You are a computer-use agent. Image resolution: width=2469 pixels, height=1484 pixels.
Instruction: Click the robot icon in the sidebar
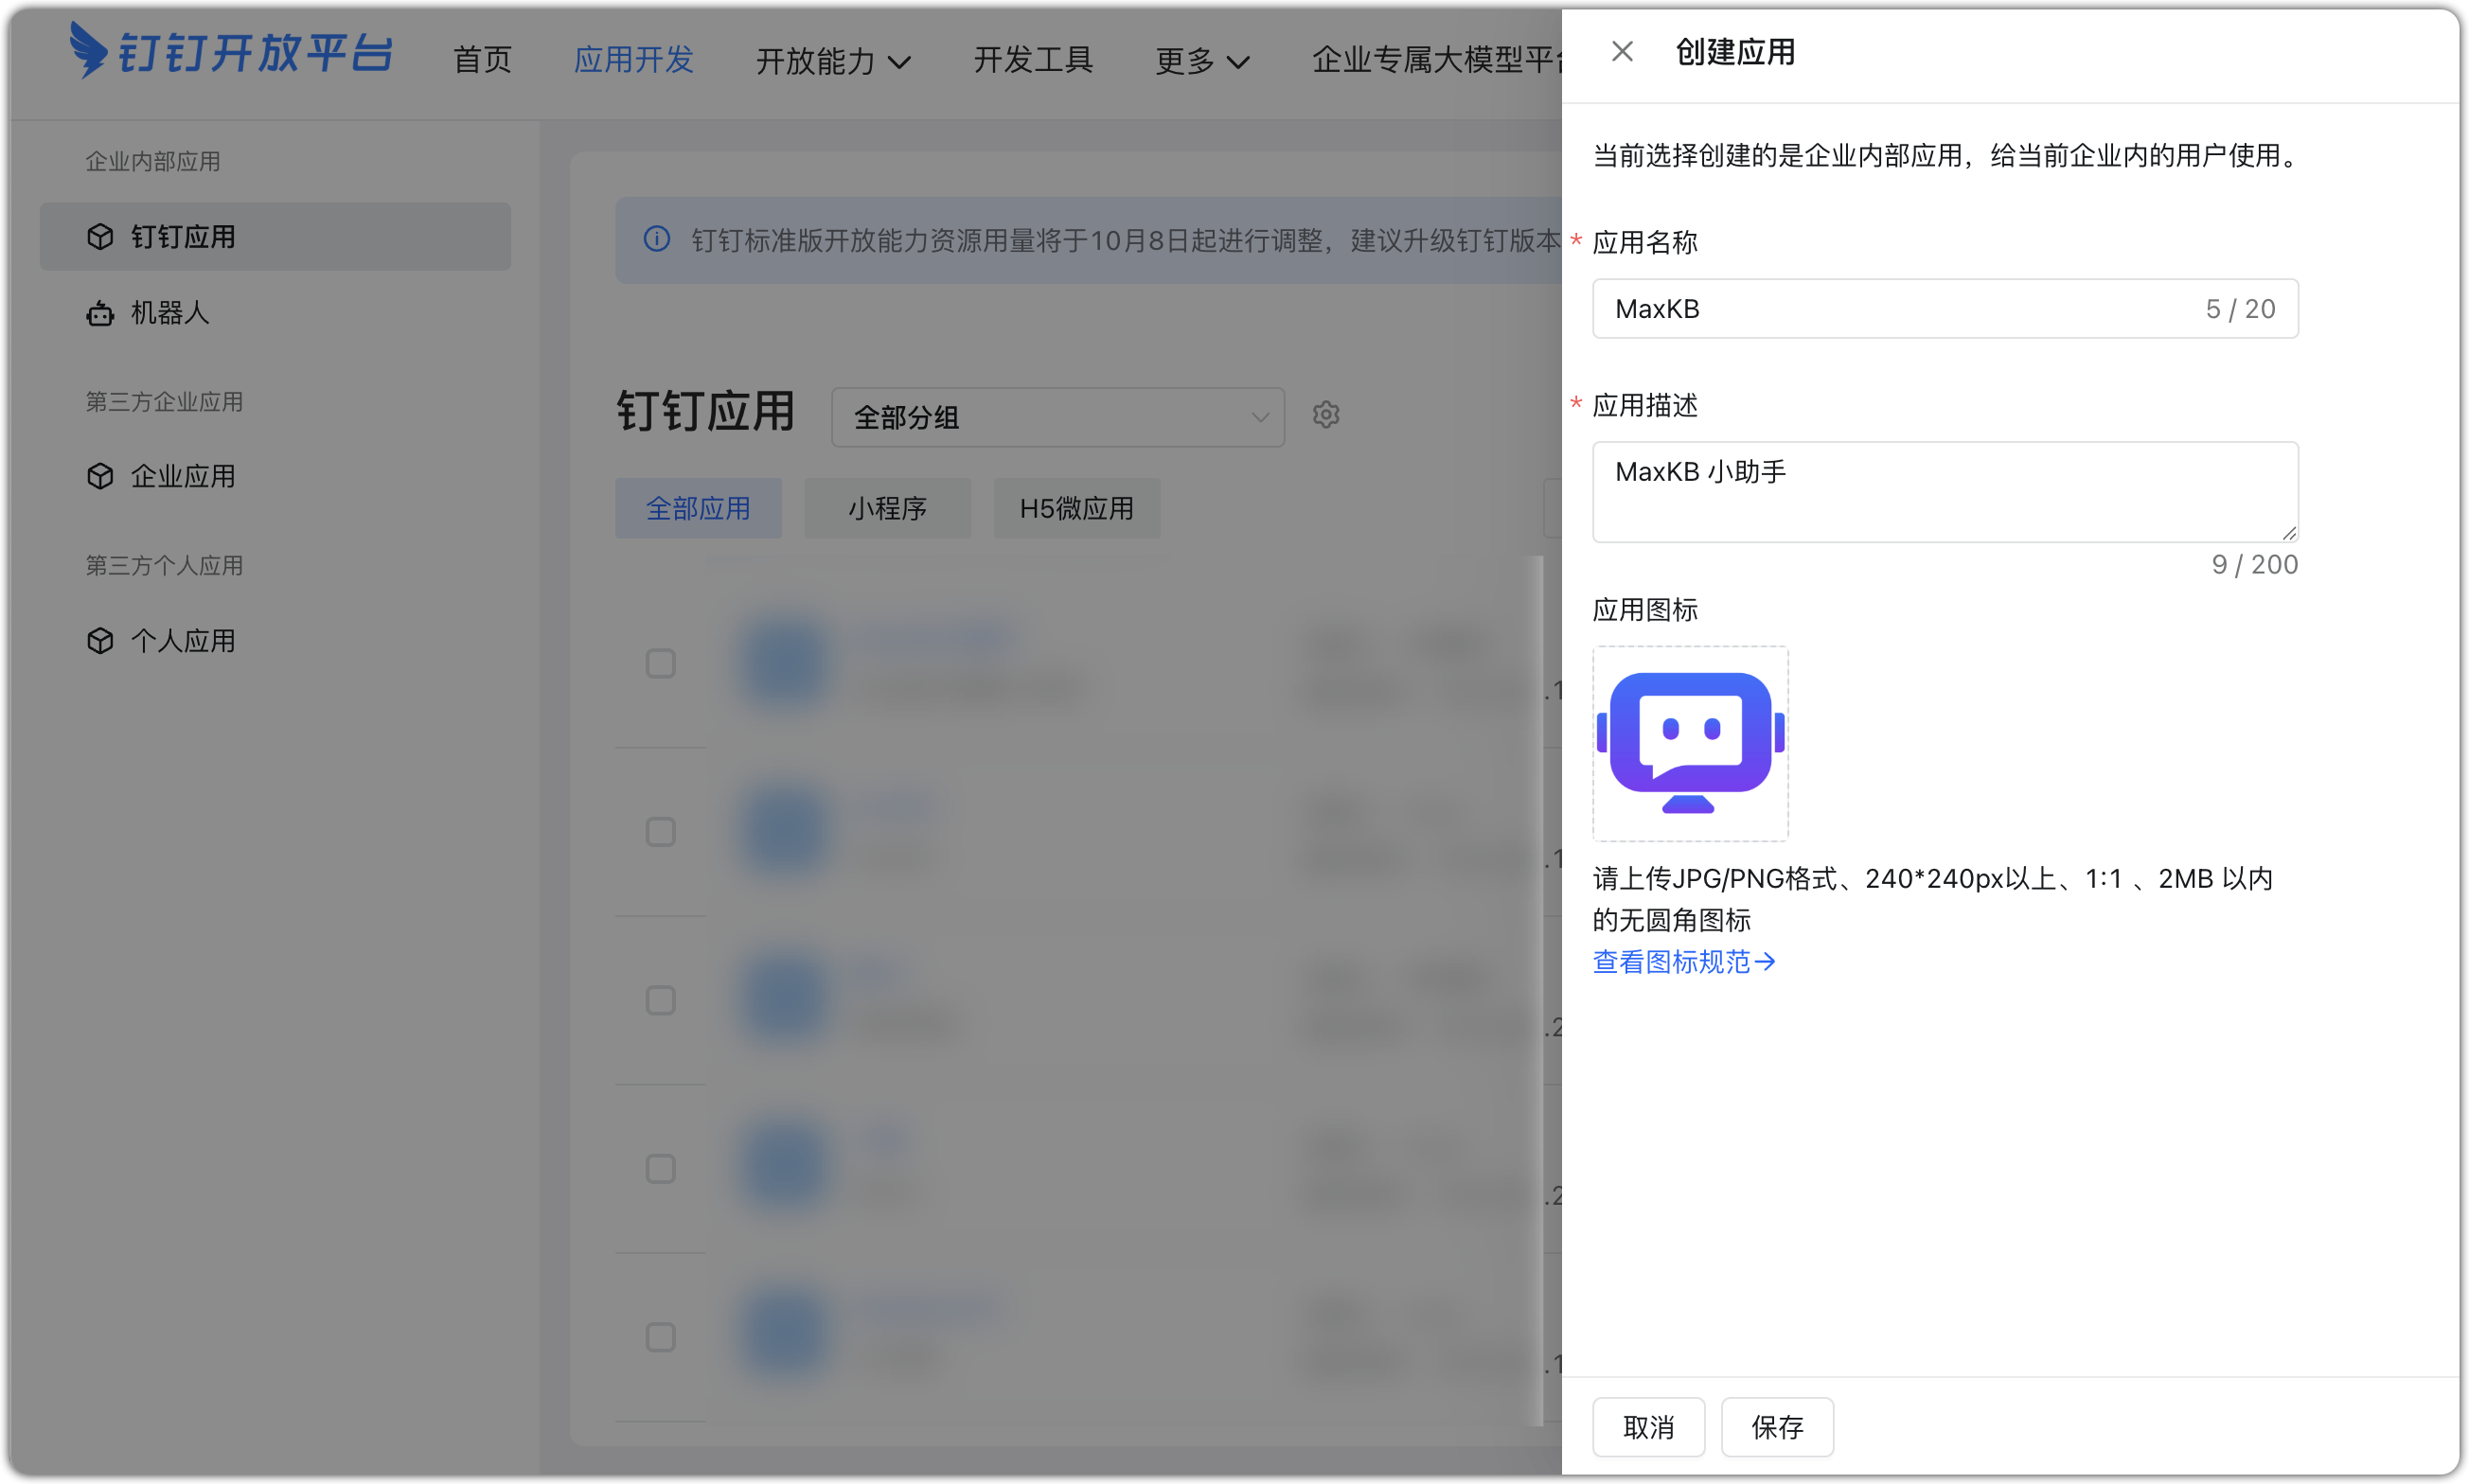point(100,314)
